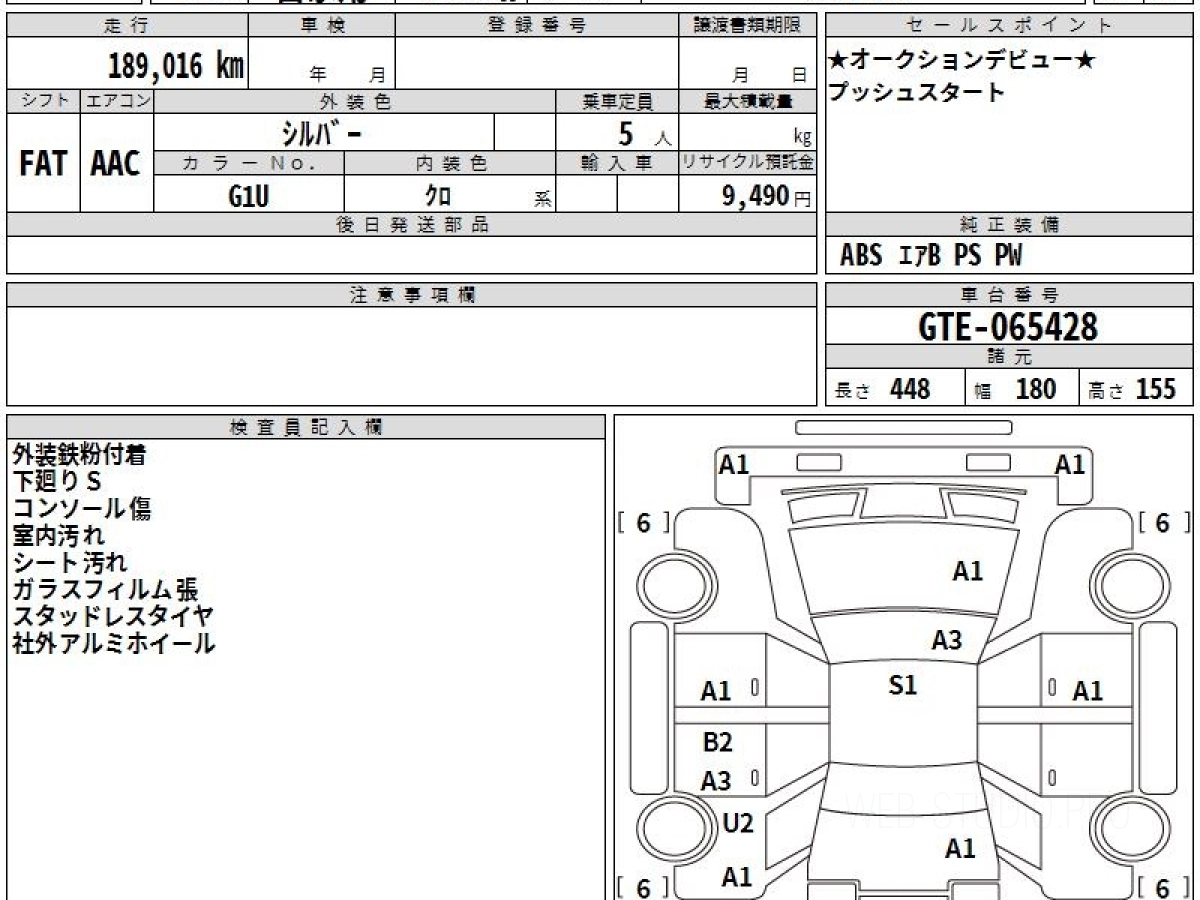Click the 輸入車 header
The width and height of the screenshot is (1200, 900).
(617, 163)
